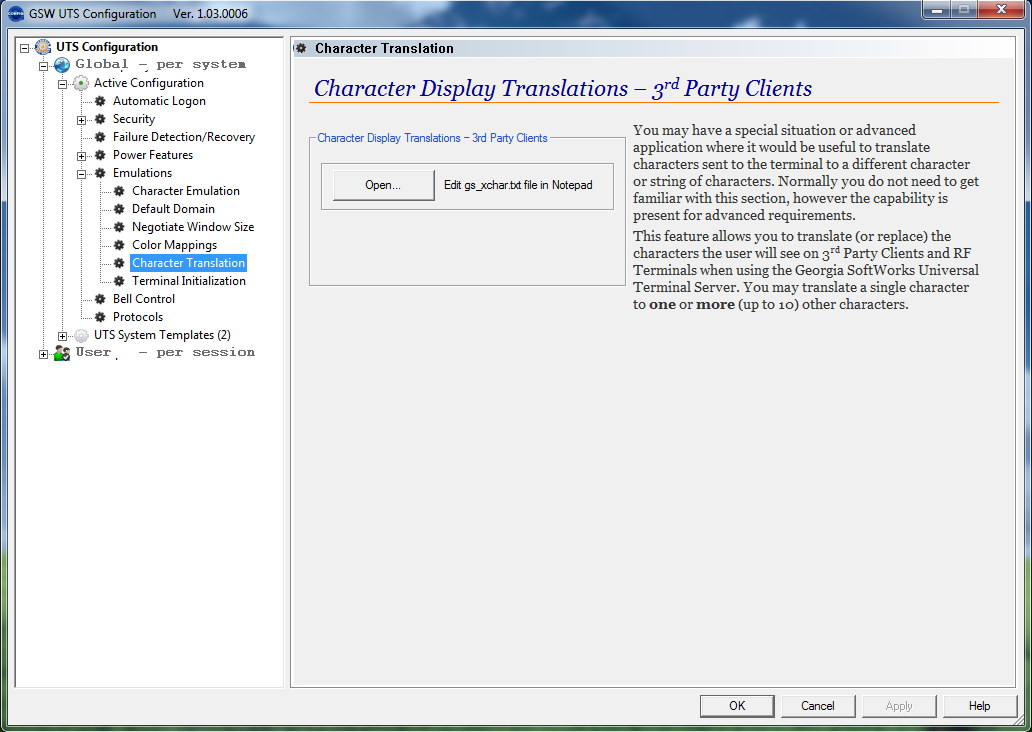Image resolution: width=1032 pixels, height=732 pixels.
Task: Open Color Mappings settings
Action: coord(174,245)
